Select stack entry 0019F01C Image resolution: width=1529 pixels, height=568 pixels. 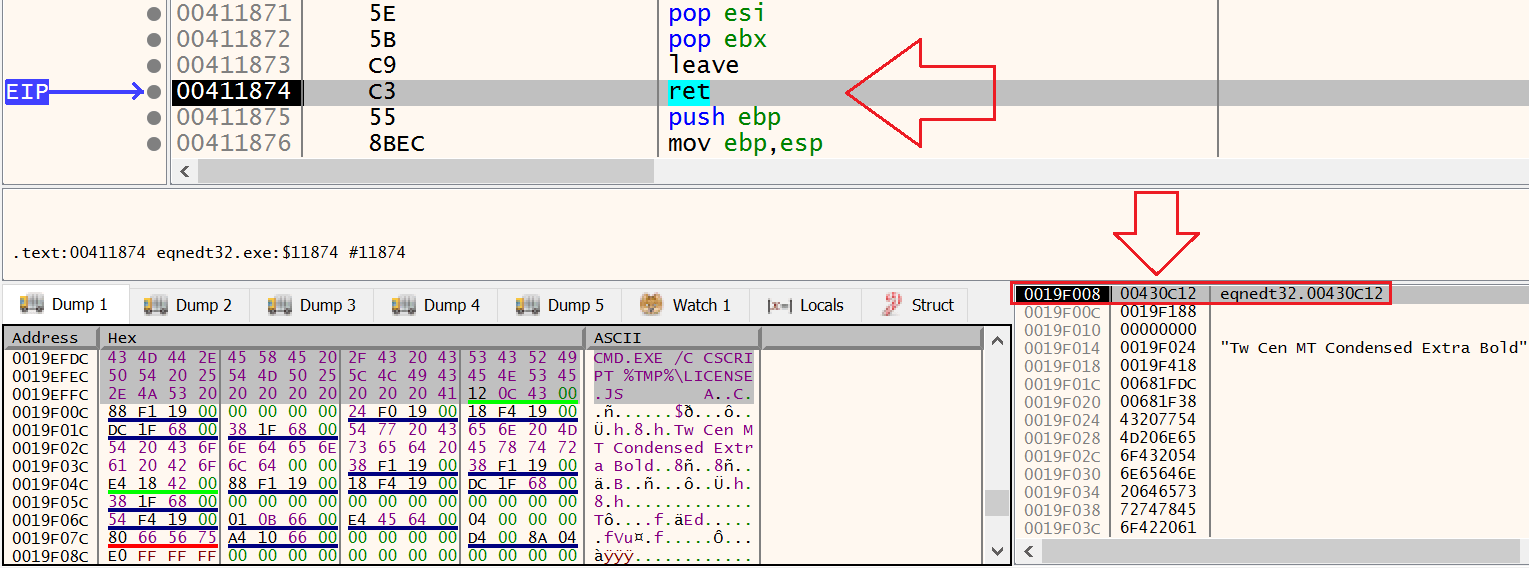(x=1063, y=384)
